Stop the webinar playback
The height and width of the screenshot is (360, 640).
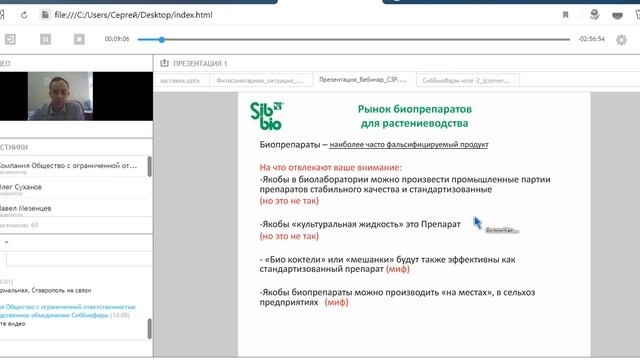point(79,39)
